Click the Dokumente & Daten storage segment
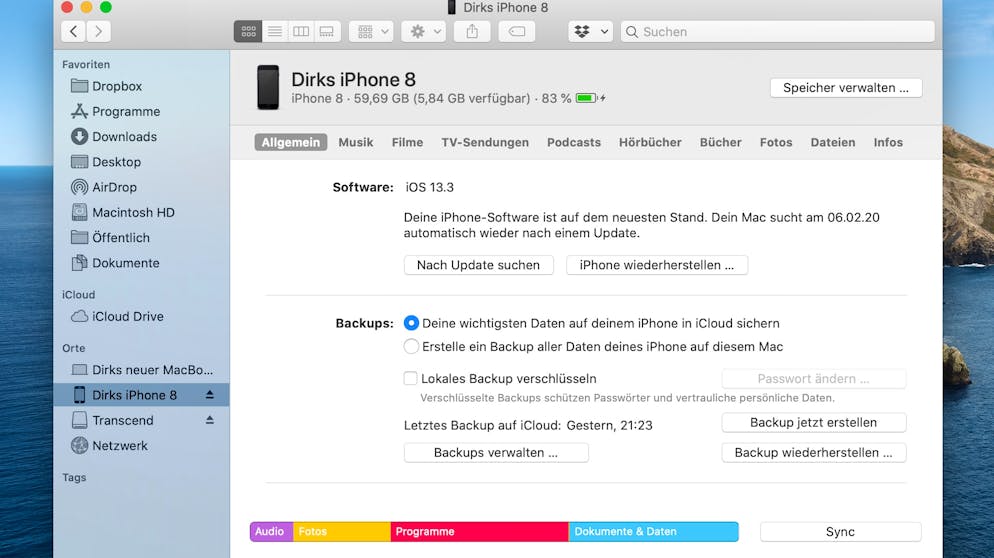 (654, 531)
